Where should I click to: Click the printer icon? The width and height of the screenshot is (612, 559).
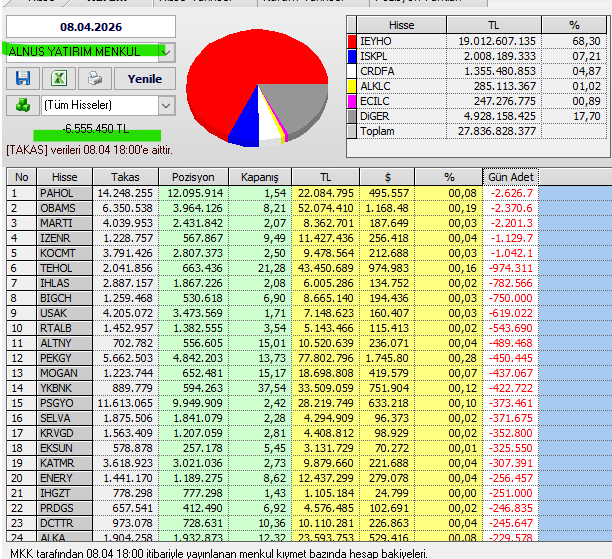(x=95, y=78)
